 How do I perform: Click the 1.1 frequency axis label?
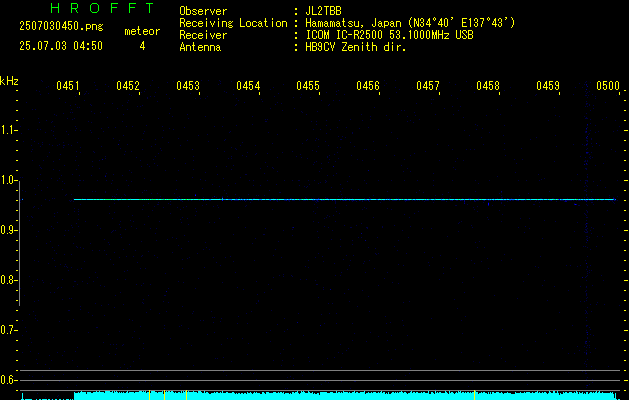[x=8, y=130]
